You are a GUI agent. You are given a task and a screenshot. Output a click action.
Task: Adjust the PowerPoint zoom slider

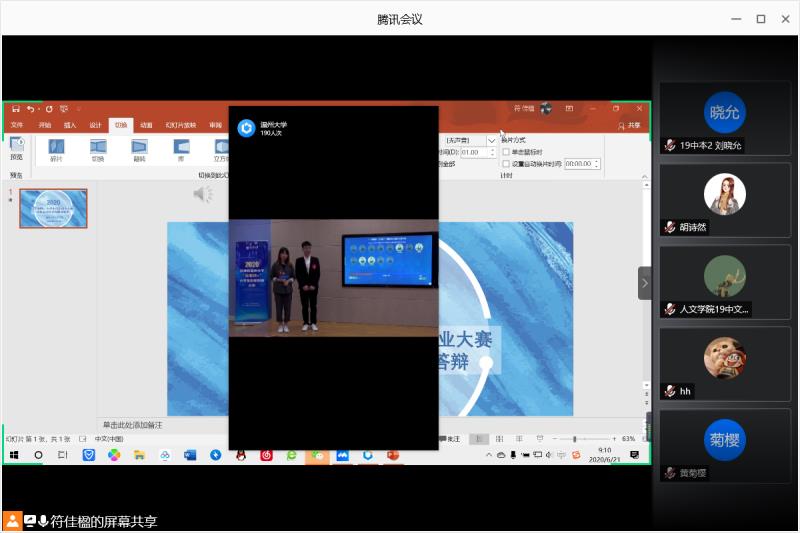(574, 439)
